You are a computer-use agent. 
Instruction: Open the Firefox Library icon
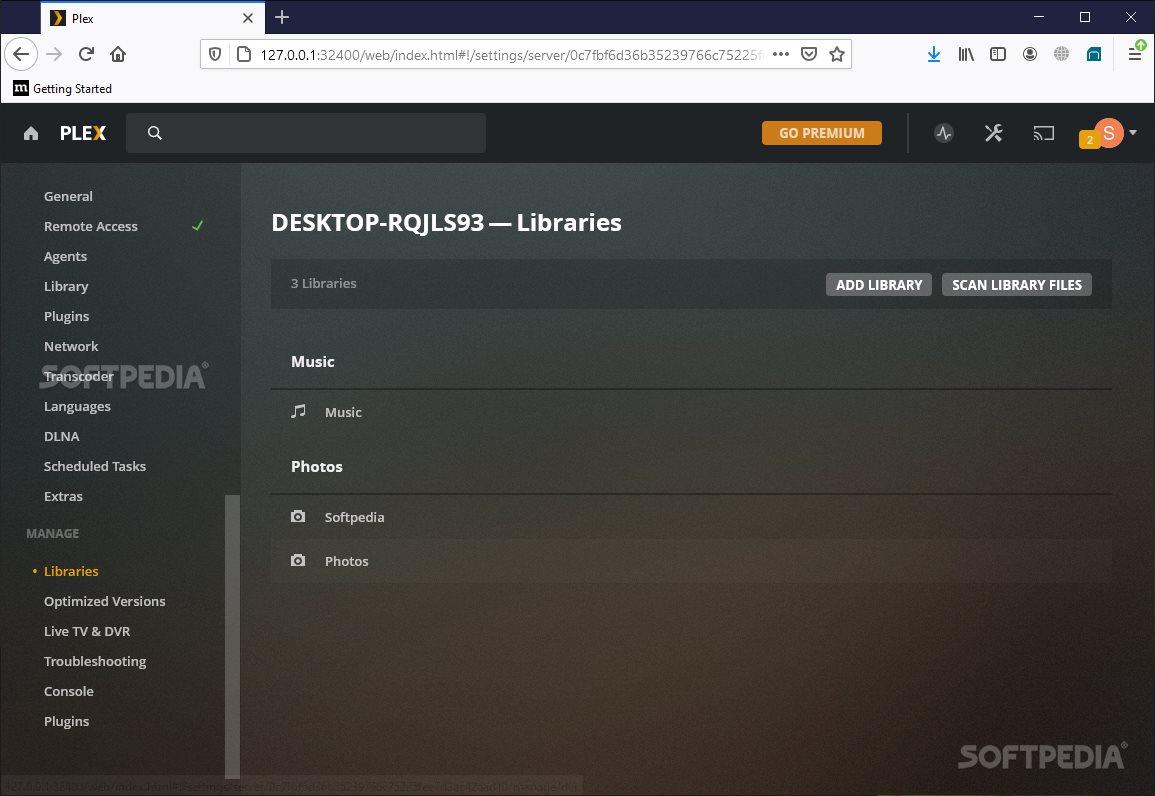point(966,54)
